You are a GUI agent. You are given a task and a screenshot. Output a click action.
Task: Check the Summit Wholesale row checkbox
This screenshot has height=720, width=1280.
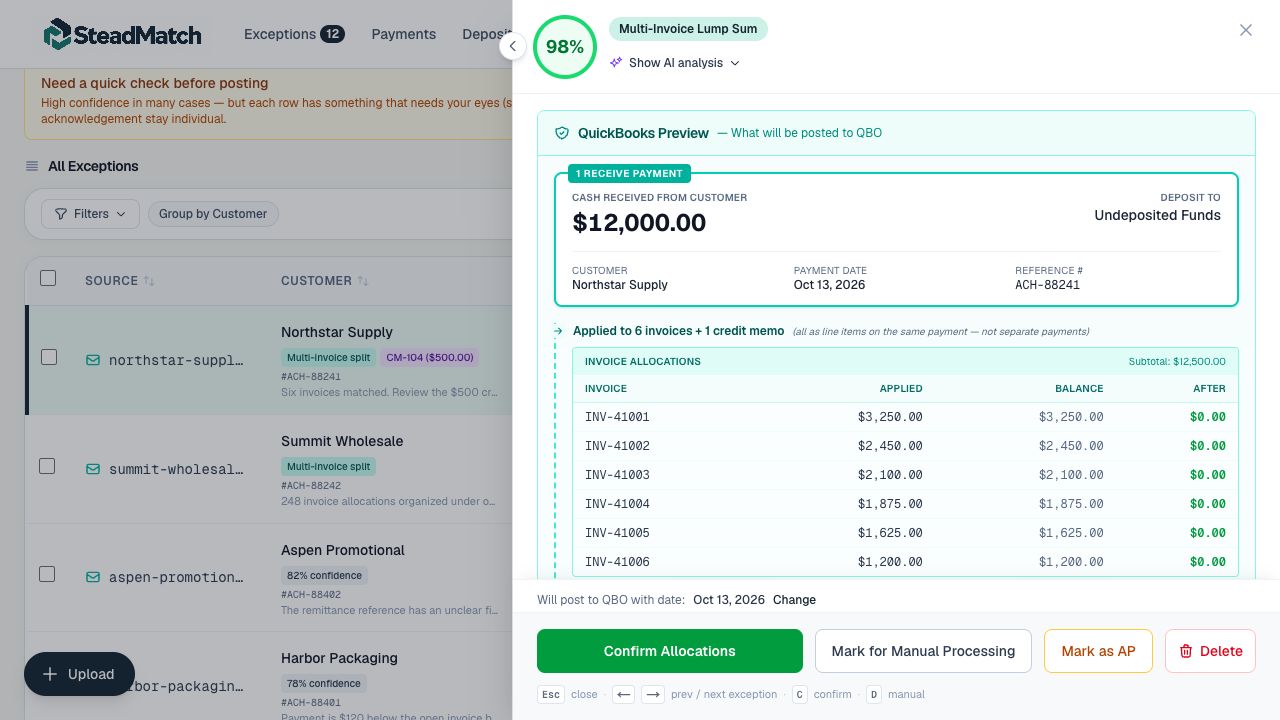point(47,466)
